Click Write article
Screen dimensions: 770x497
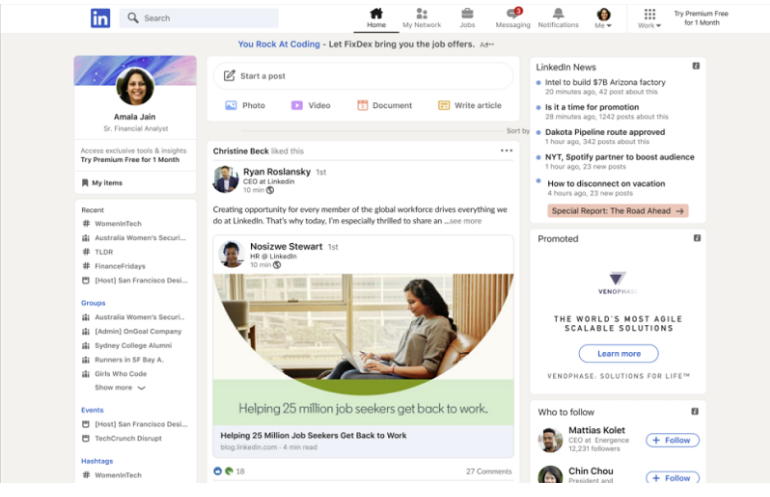tap(469, 106)
